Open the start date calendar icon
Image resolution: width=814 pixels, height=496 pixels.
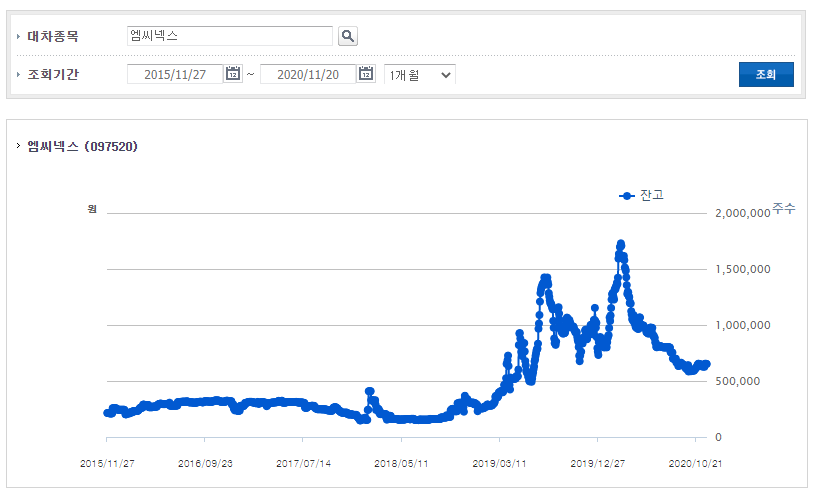[233, 74]
